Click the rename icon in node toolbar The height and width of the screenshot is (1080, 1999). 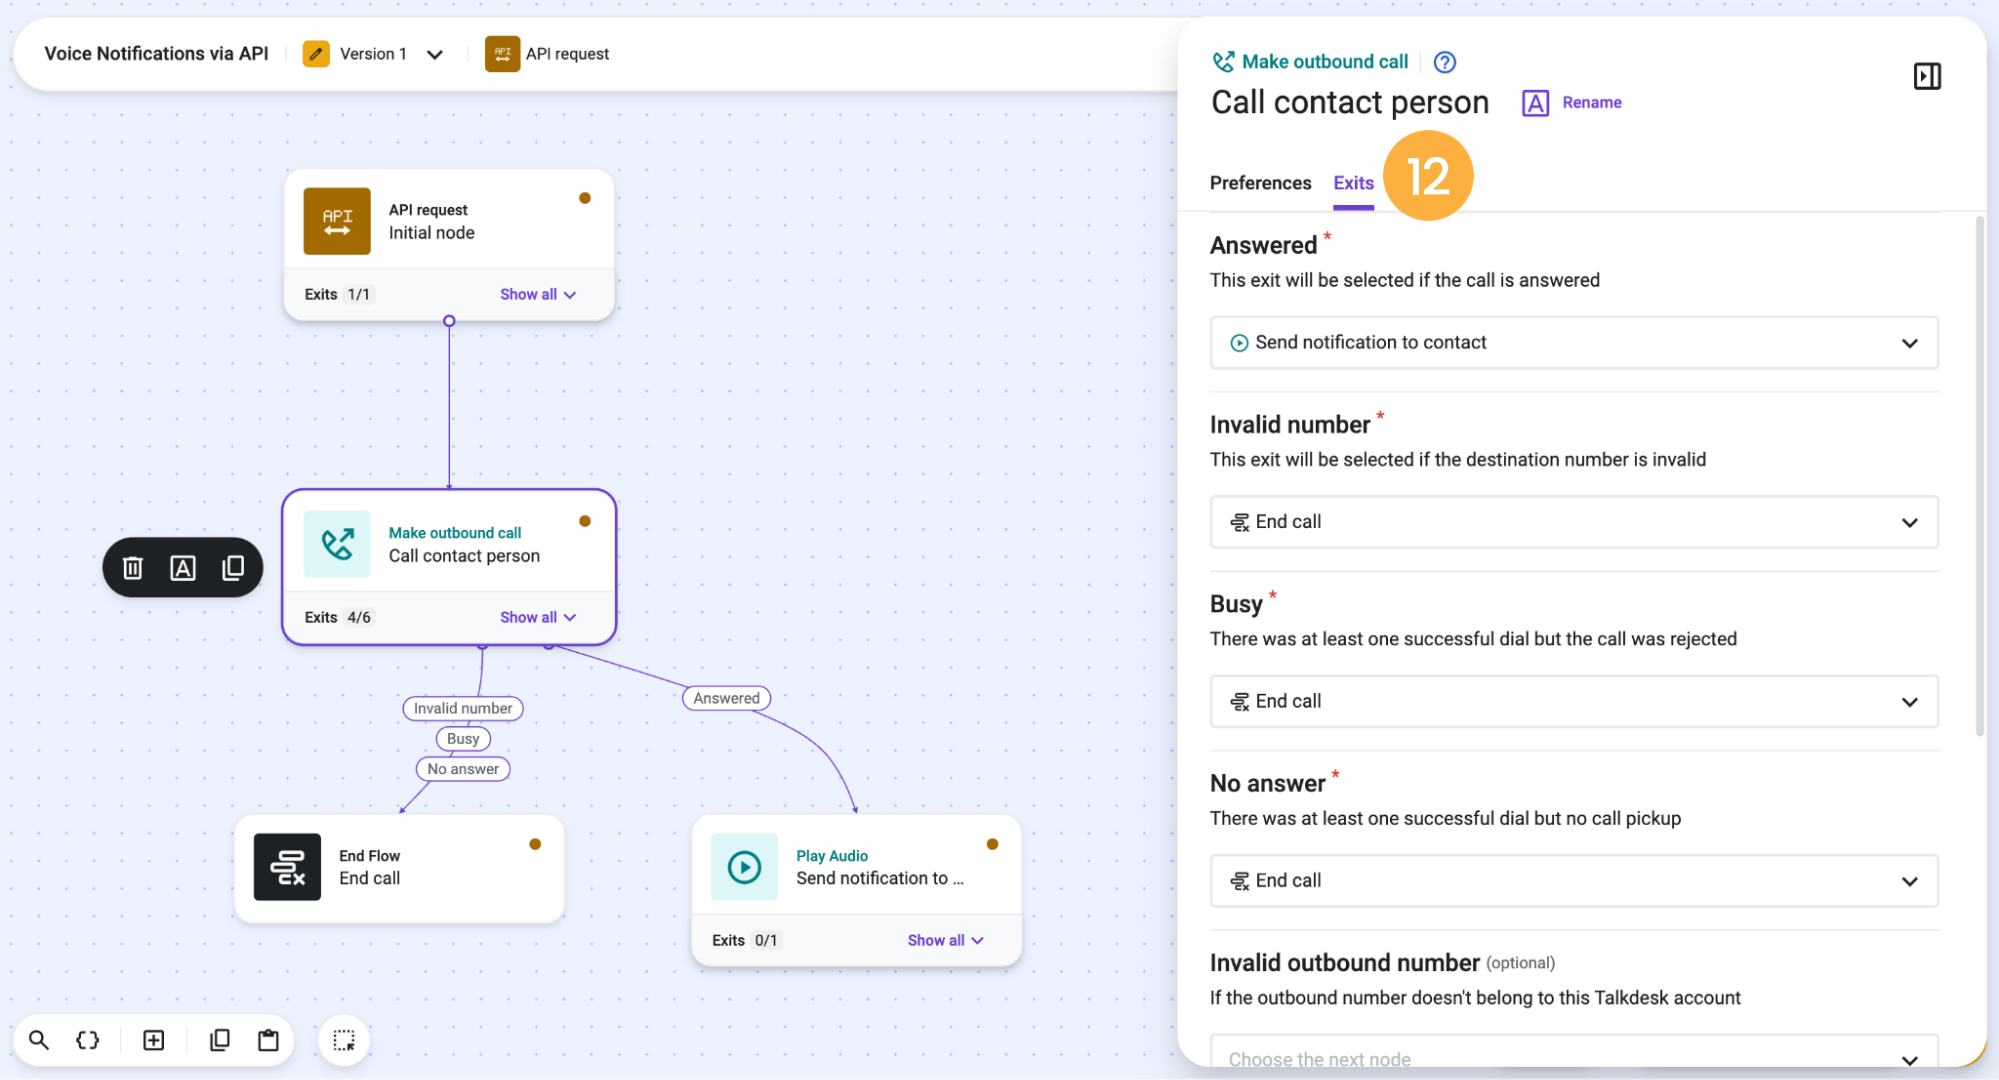(x=183, y=568)
